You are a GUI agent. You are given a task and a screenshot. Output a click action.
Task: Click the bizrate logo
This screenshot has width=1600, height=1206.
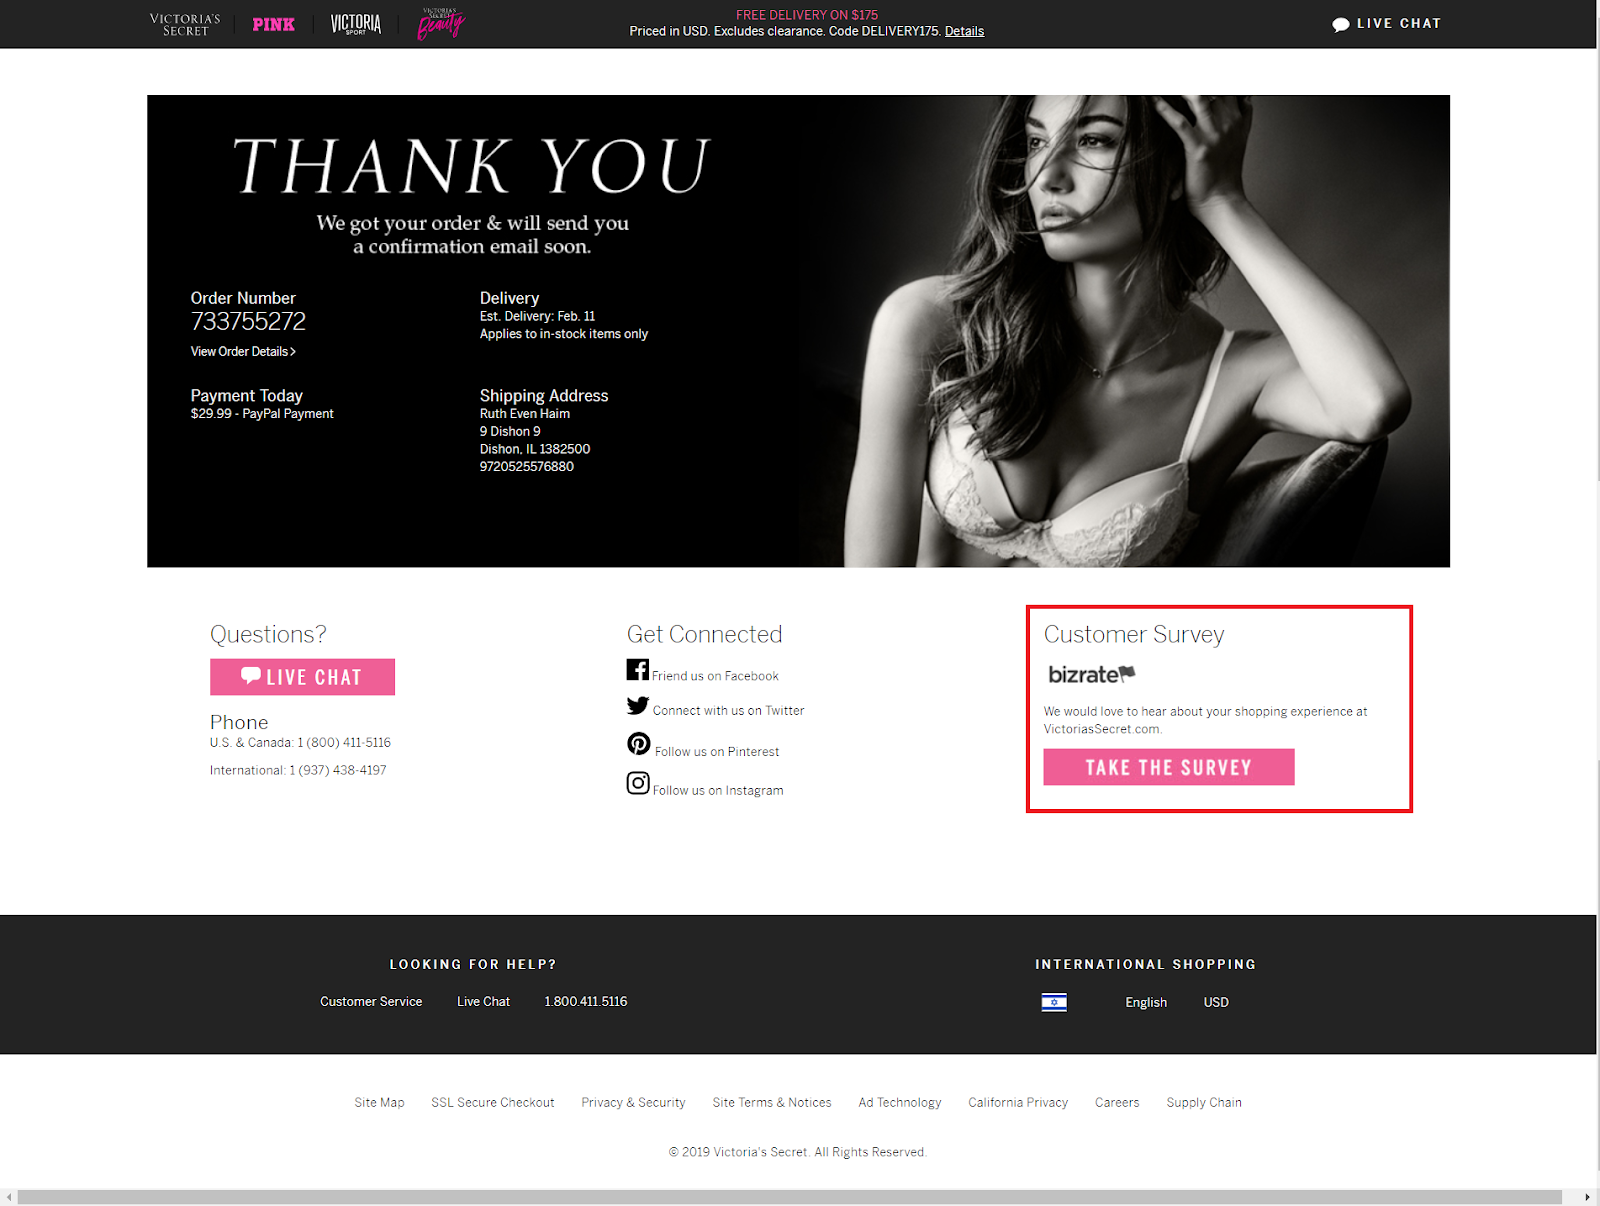coord(1092,674)
